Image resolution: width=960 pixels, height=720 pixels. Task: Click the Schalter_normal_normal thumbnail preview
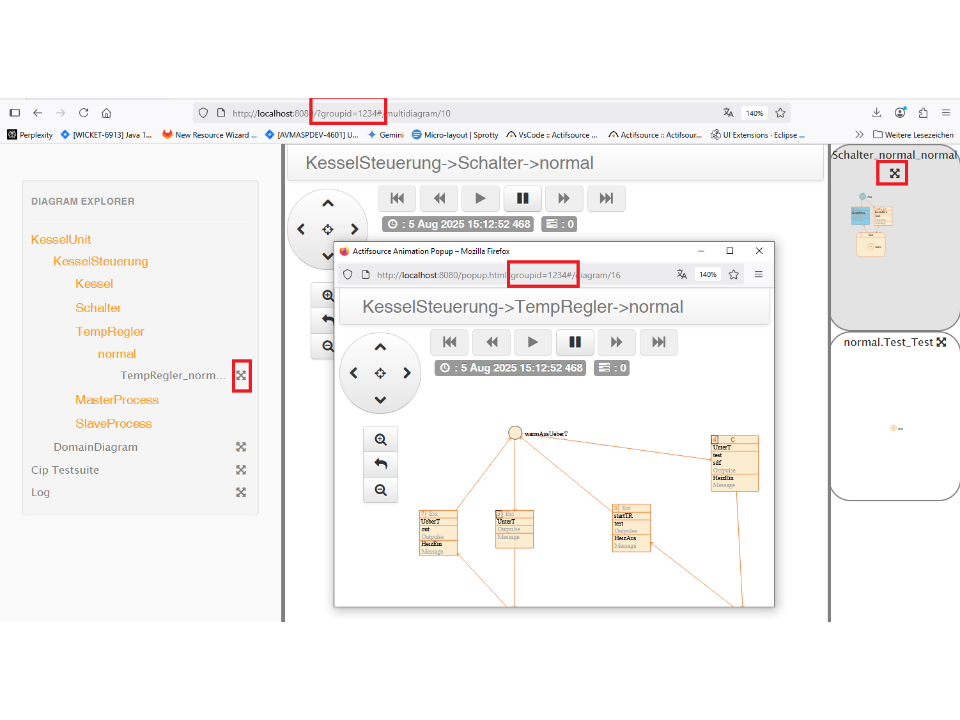871,230
